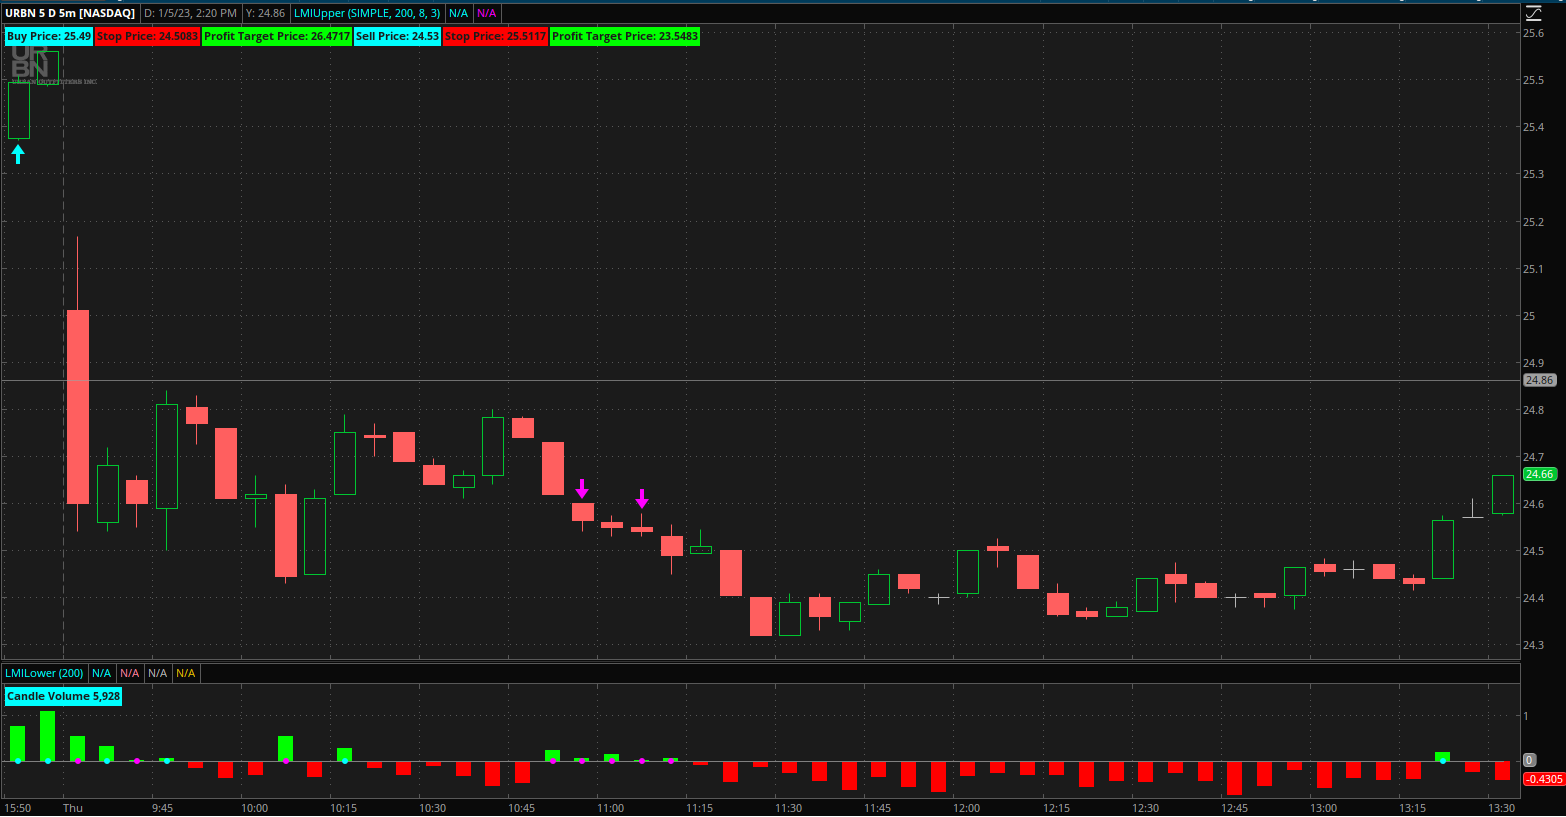Click the red -0.4305 lower study value bubble

tap(1544, 779)
